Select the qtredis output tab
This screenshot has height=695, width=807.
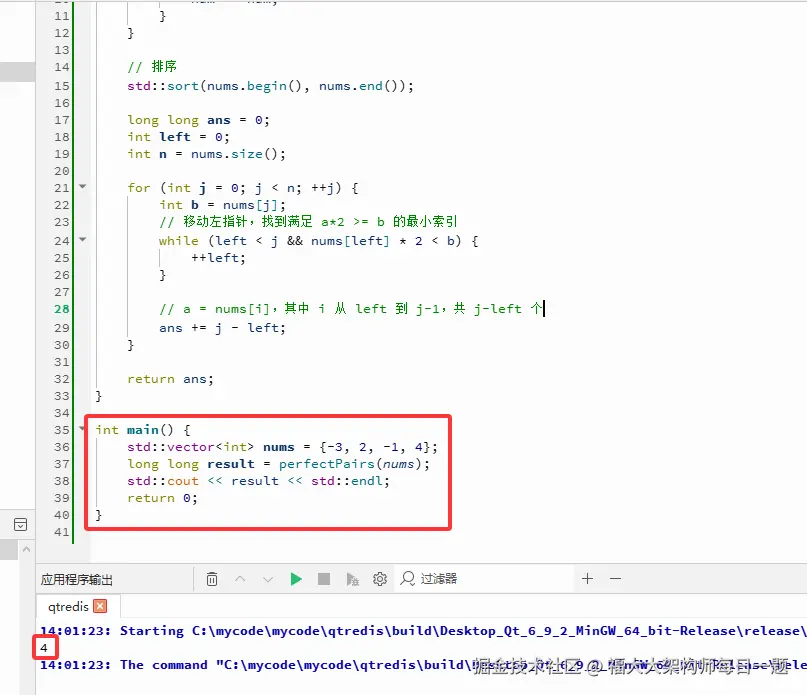point(68,606)
